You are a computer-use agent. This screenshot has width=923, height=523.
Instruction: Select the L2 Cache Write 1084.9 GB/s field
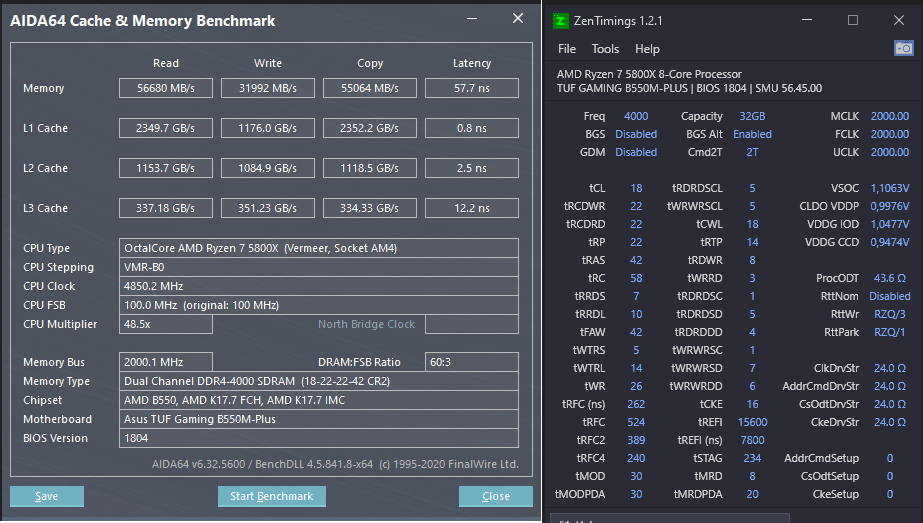click(268, 168)
